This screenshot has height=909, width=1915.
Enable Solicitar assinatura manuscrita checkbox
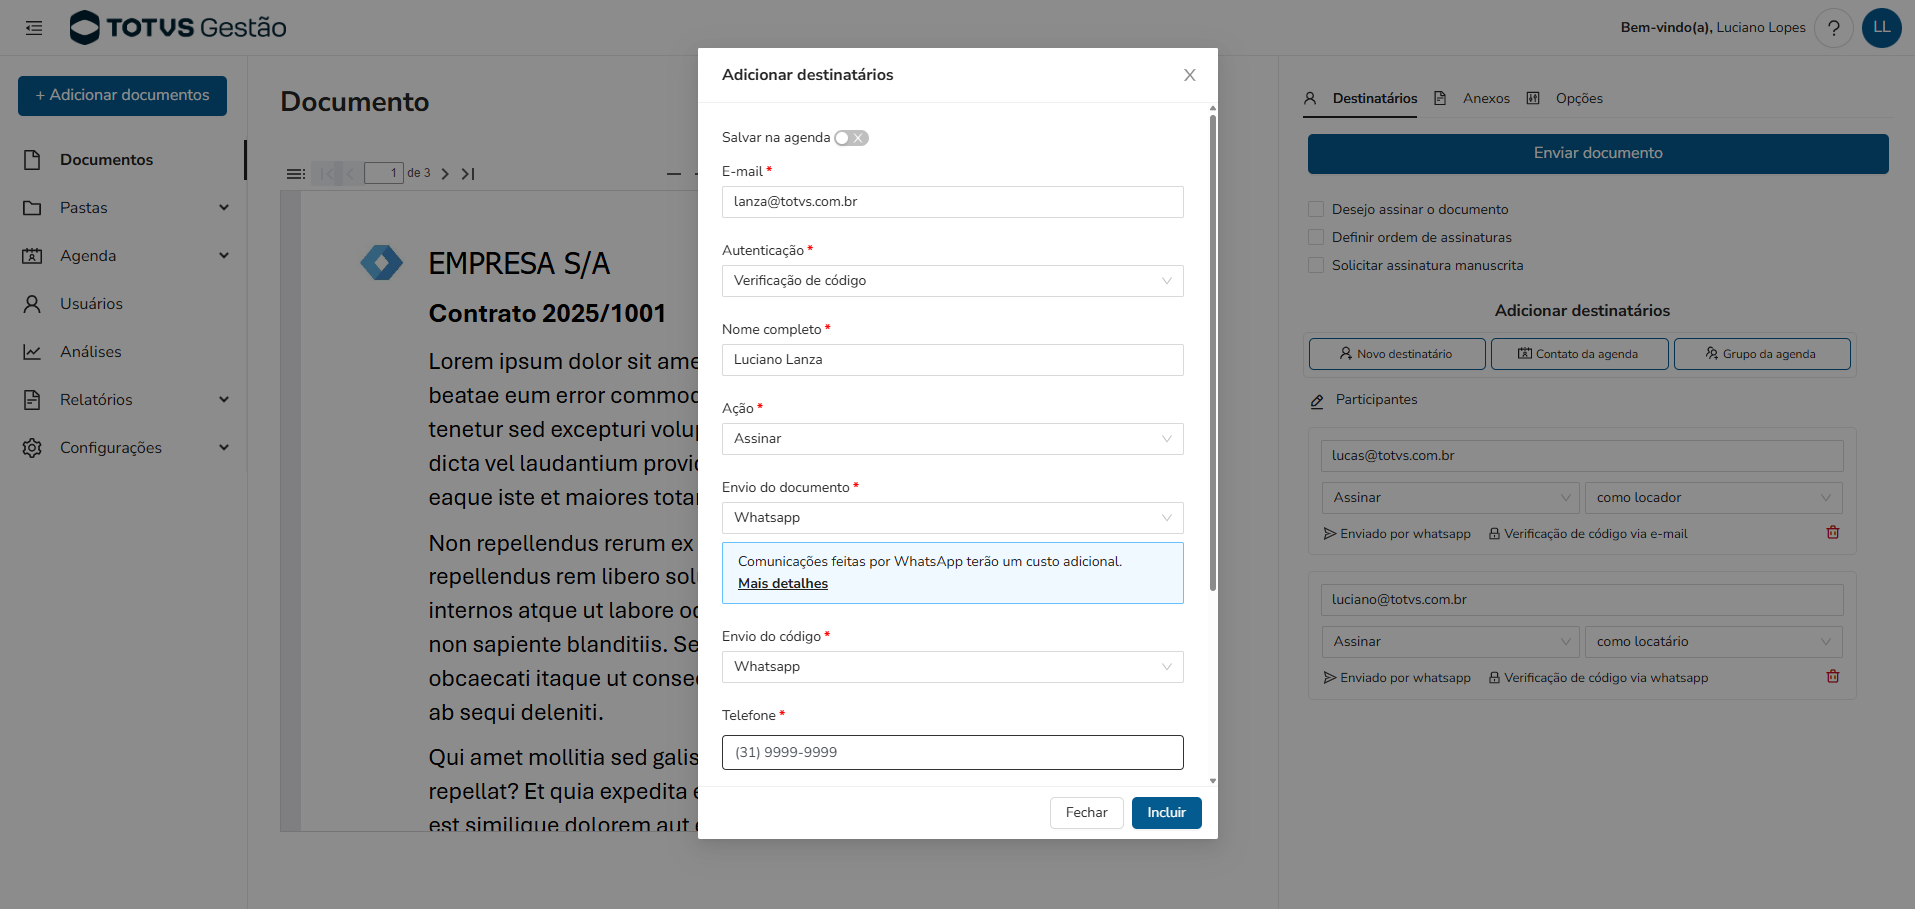click(x=1316, y=266)
